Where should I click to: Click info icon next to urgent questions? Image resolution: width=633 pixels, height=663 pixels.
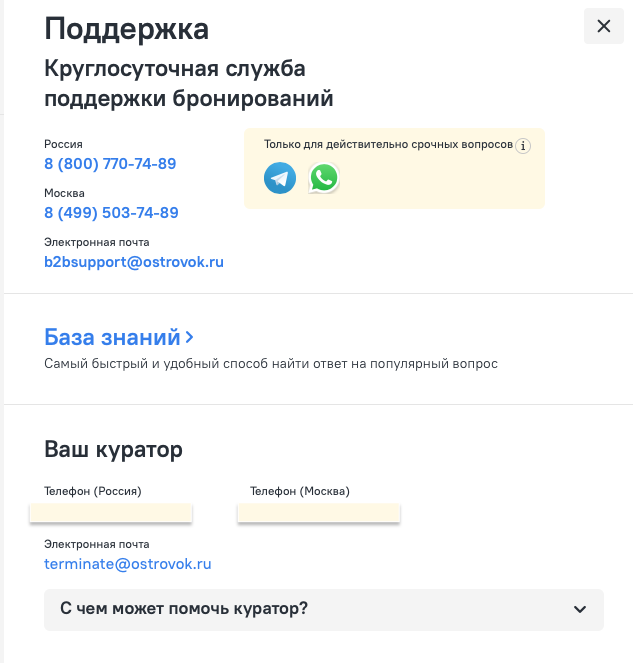(523, 146)
